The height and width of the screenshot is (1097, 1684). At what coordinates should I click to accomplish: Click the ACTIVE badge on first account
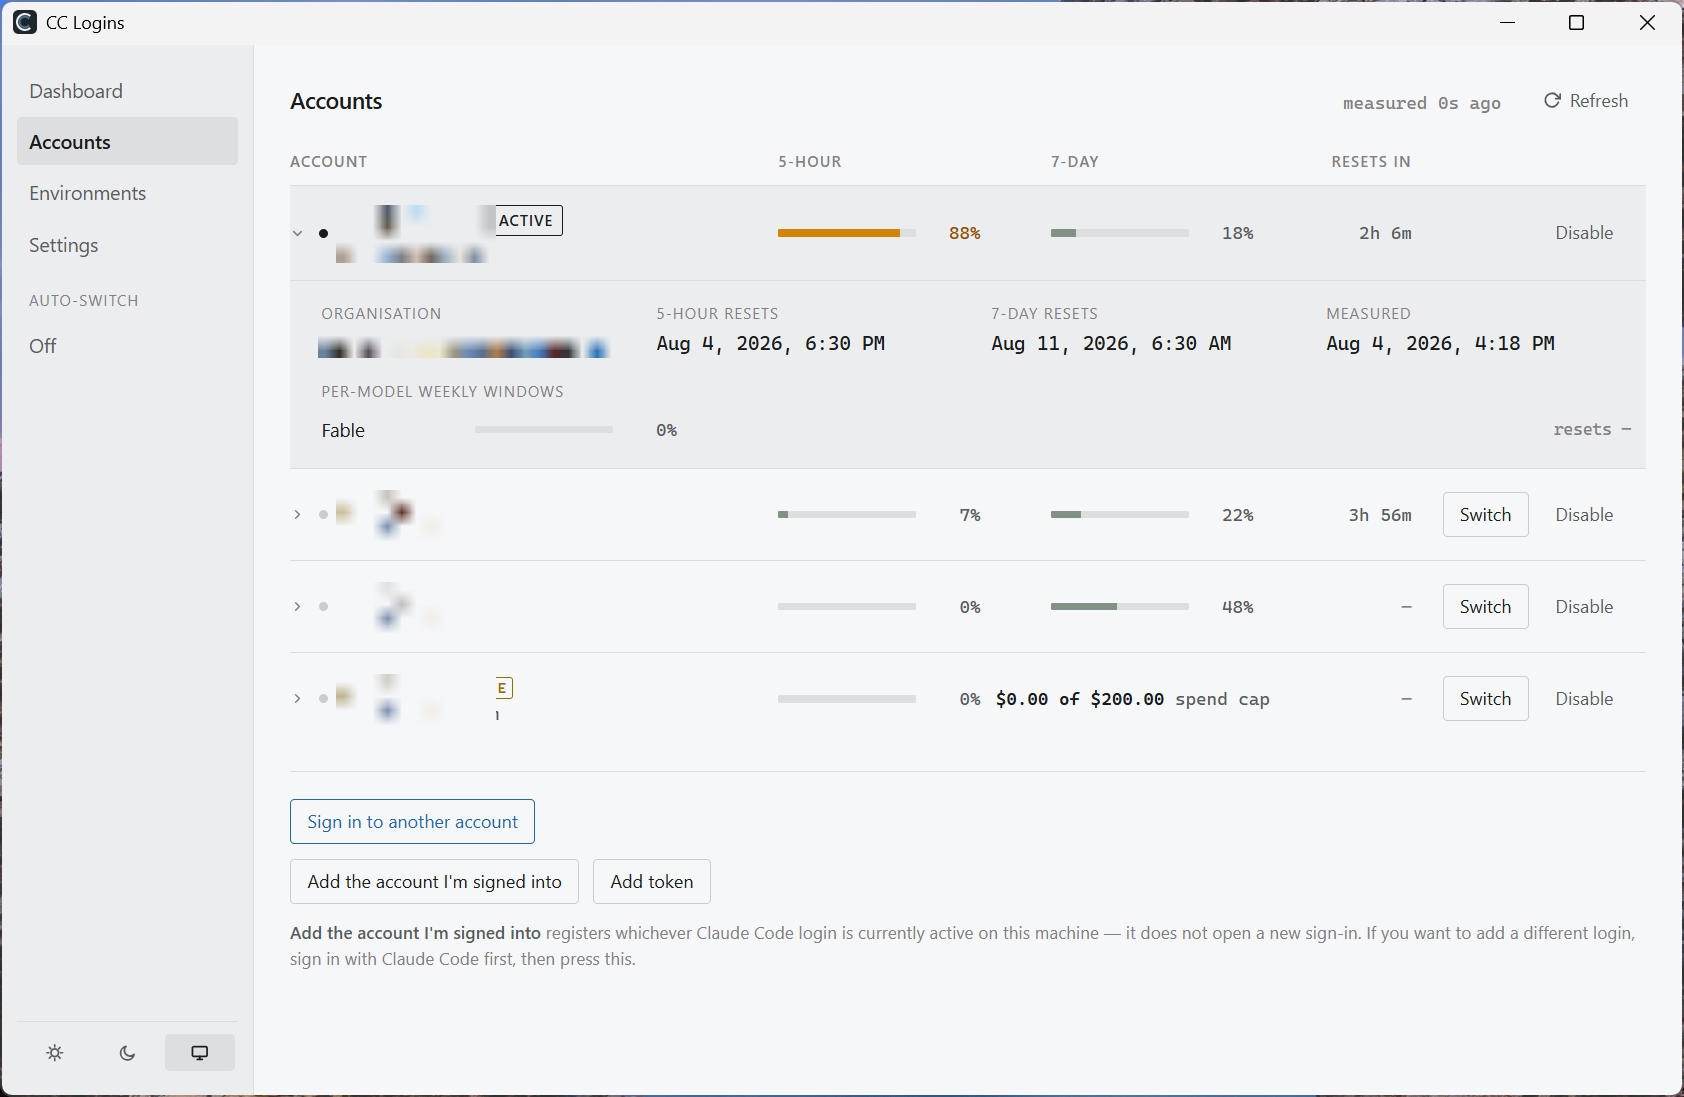pos(529,220)
